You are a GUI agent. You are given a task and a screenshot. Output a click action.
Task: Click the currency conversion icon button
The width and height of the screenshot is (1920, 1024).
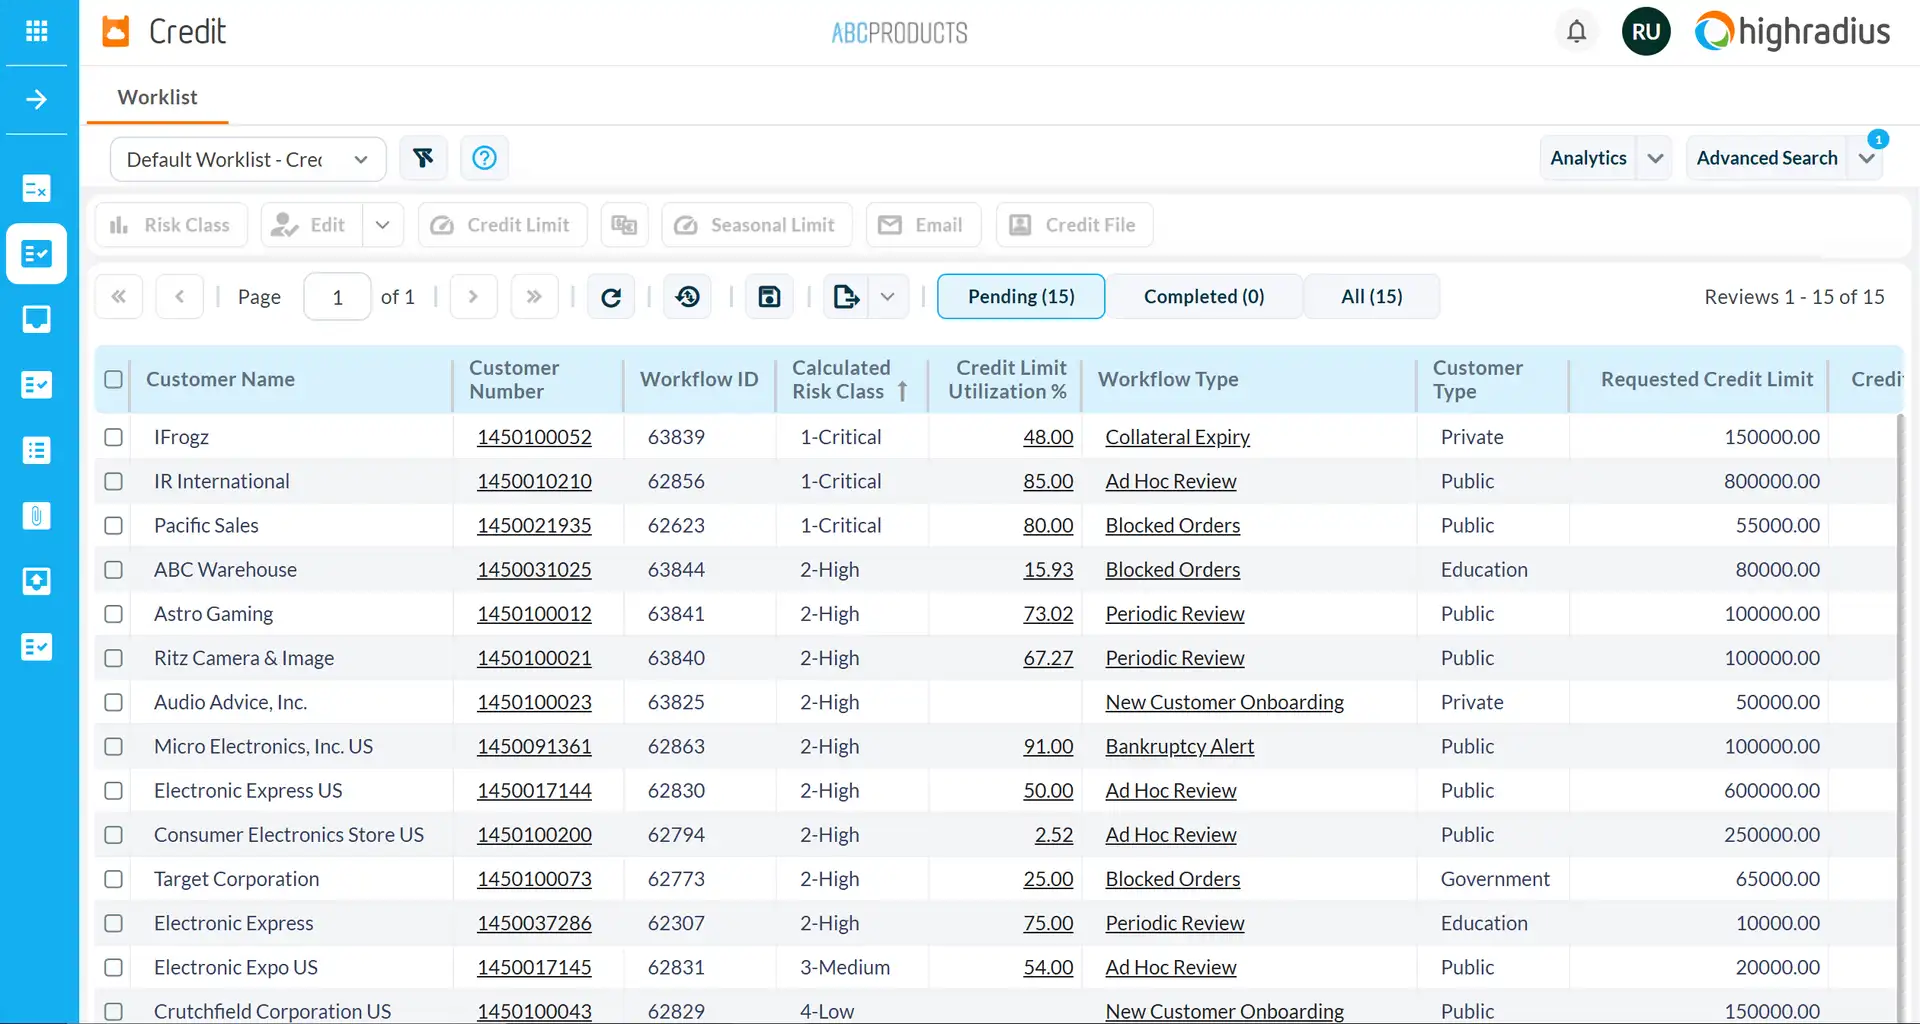(x=624, y=225)
